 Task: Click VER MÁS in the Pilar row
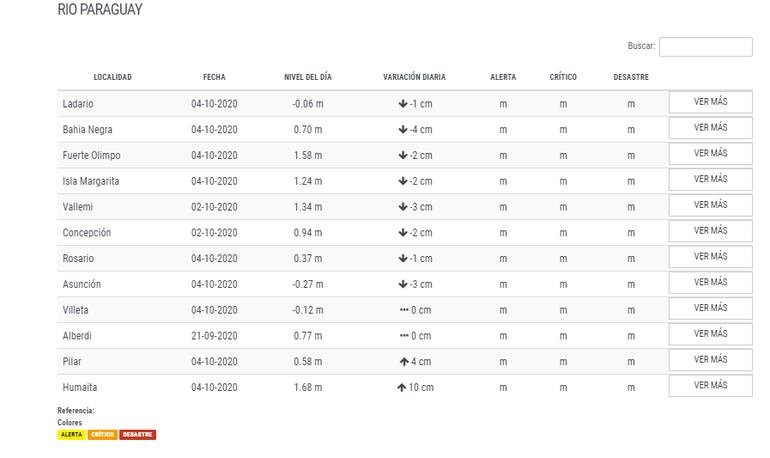[x=710, y=360]
